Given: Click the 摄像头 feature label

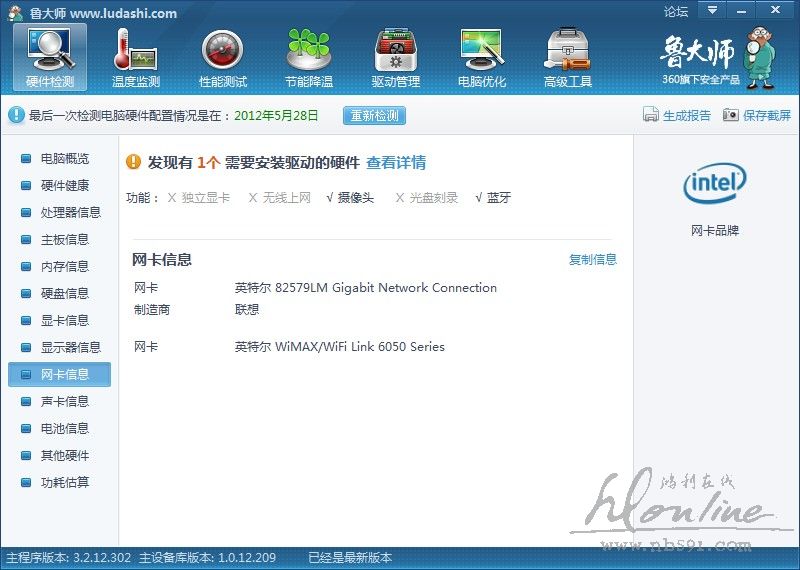Looking at the screenshot, I should pyautogui.click(x=356, y=197).
